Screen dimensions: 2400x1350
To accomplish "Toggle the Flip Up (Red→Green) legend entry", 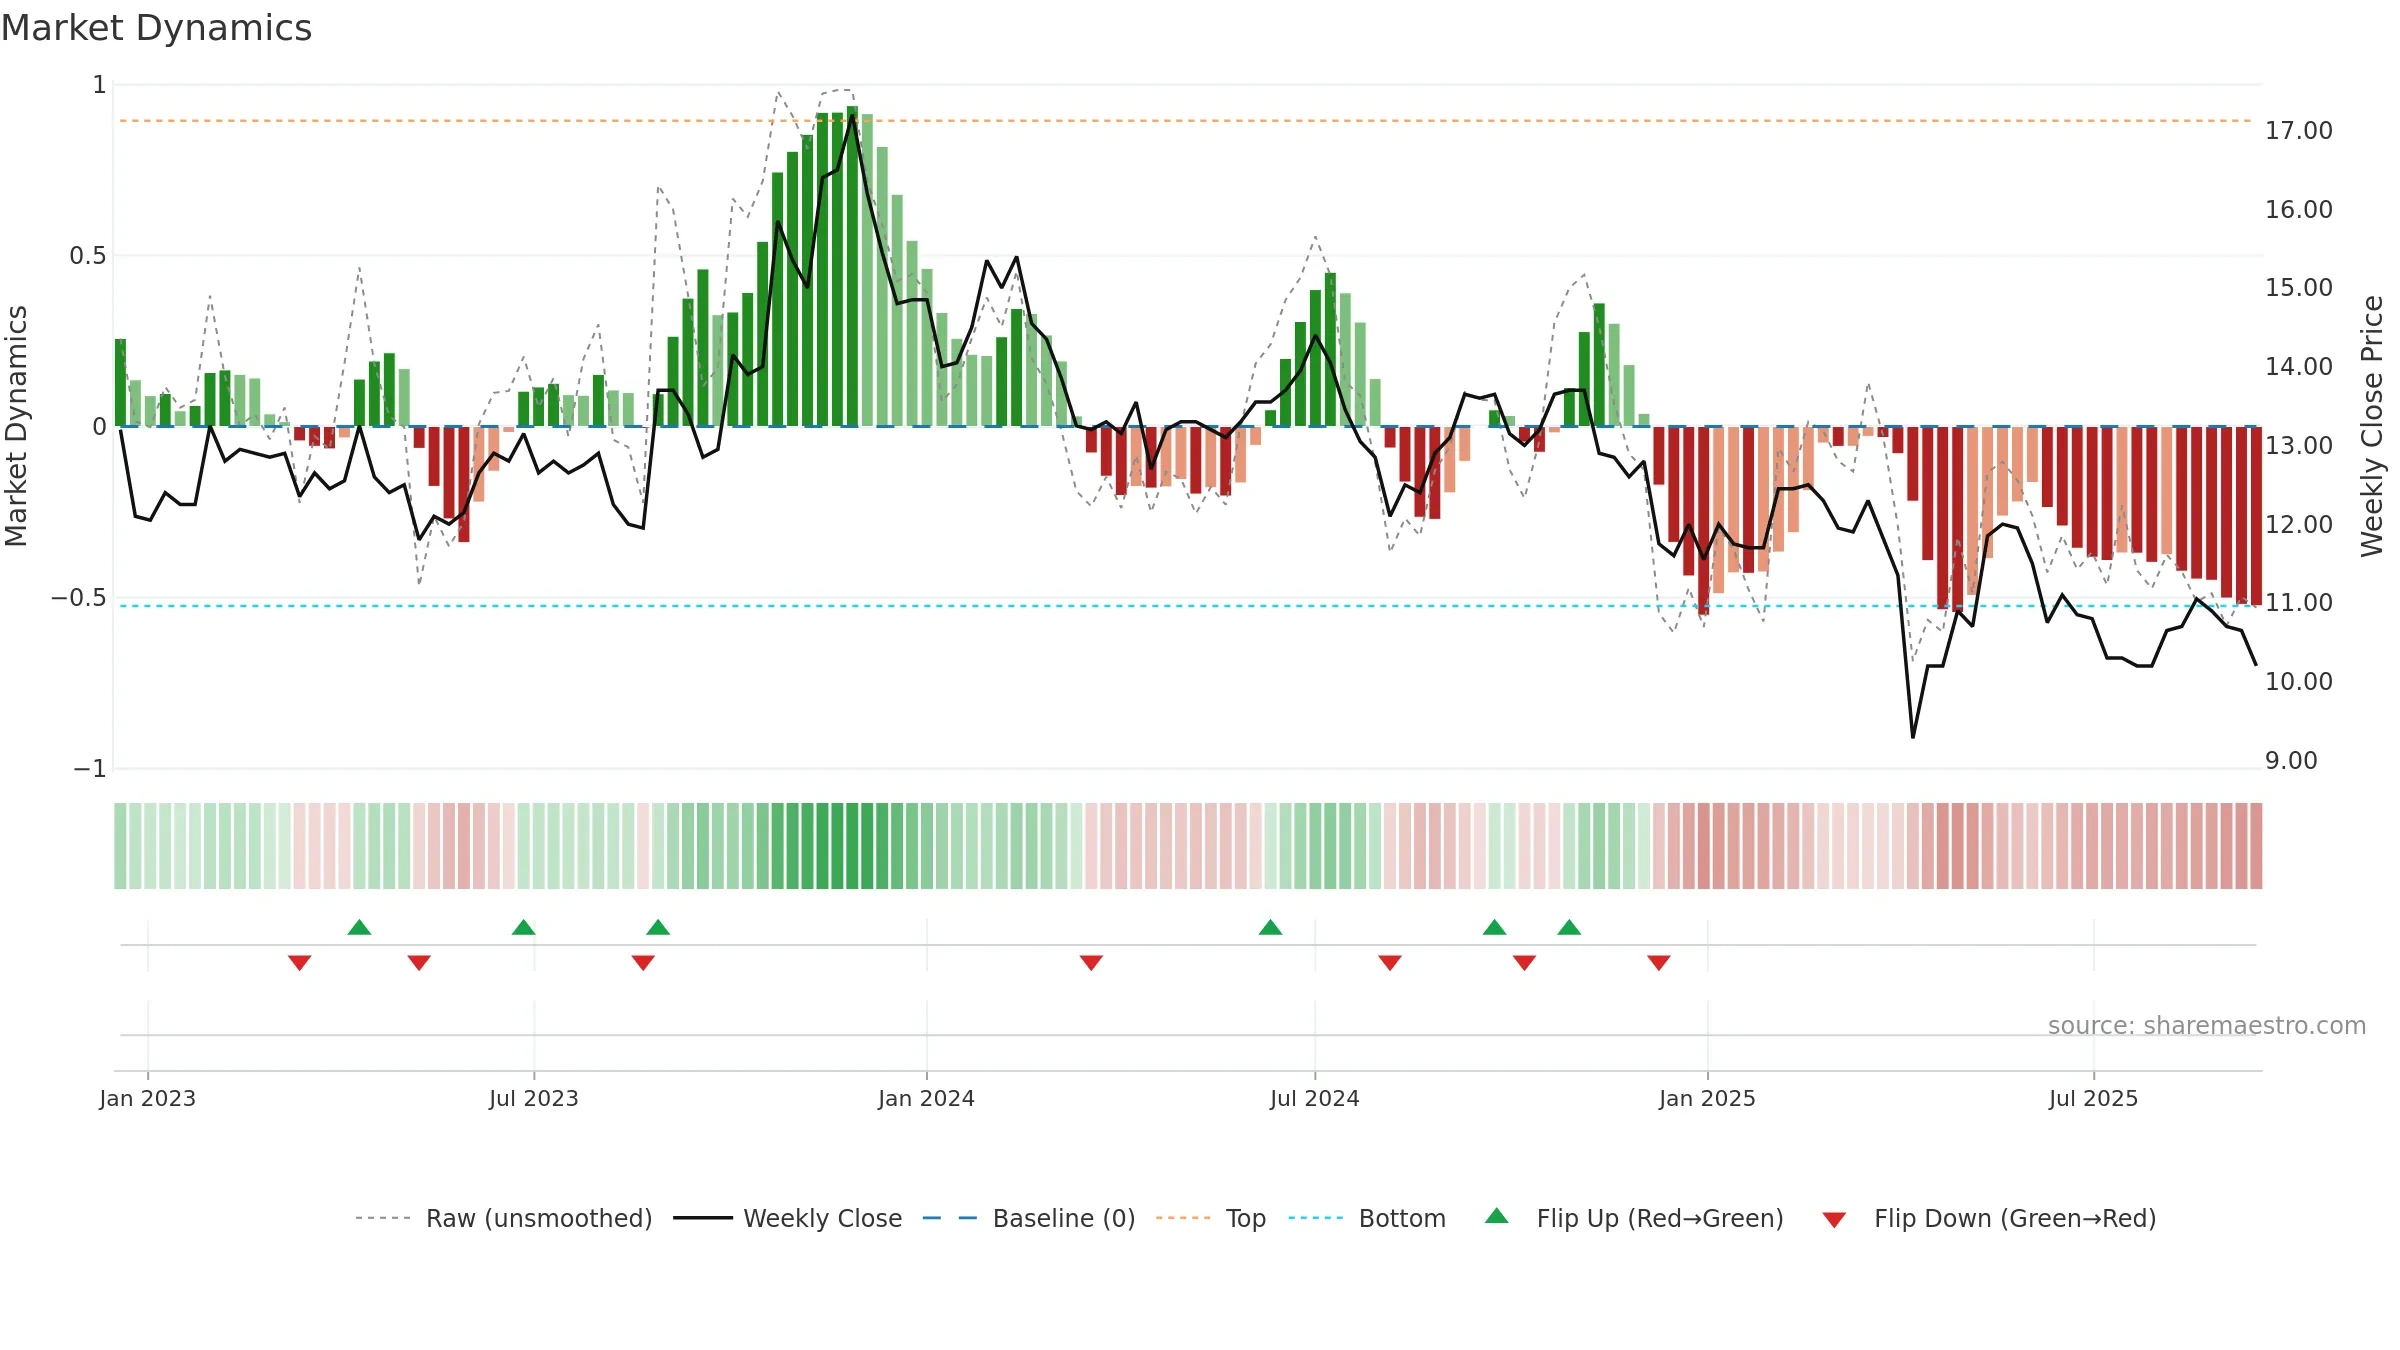I will coord(1634,1218).
